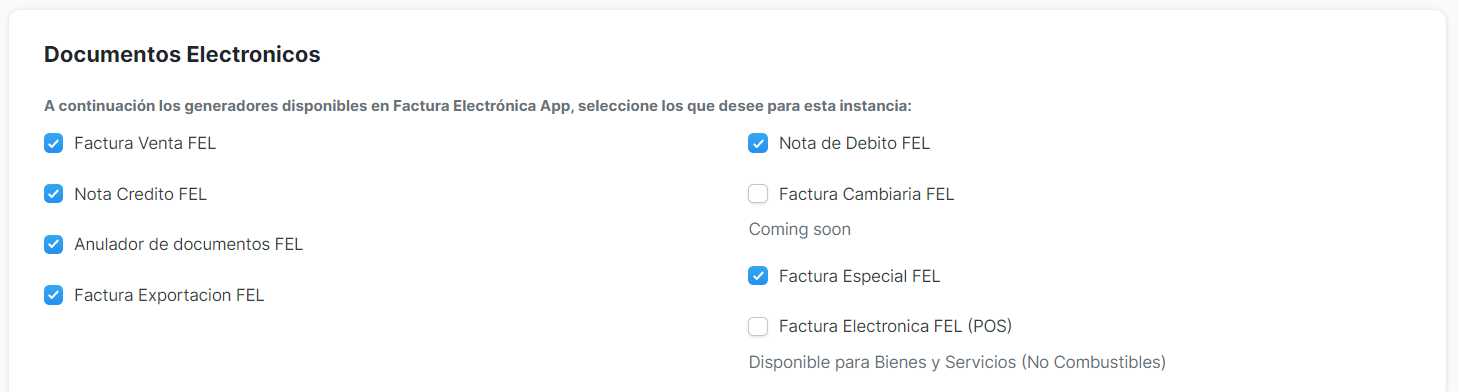Click the "Disponible para Bienes y Servicios" note
1459x392 pixels.
pos(957,362)
